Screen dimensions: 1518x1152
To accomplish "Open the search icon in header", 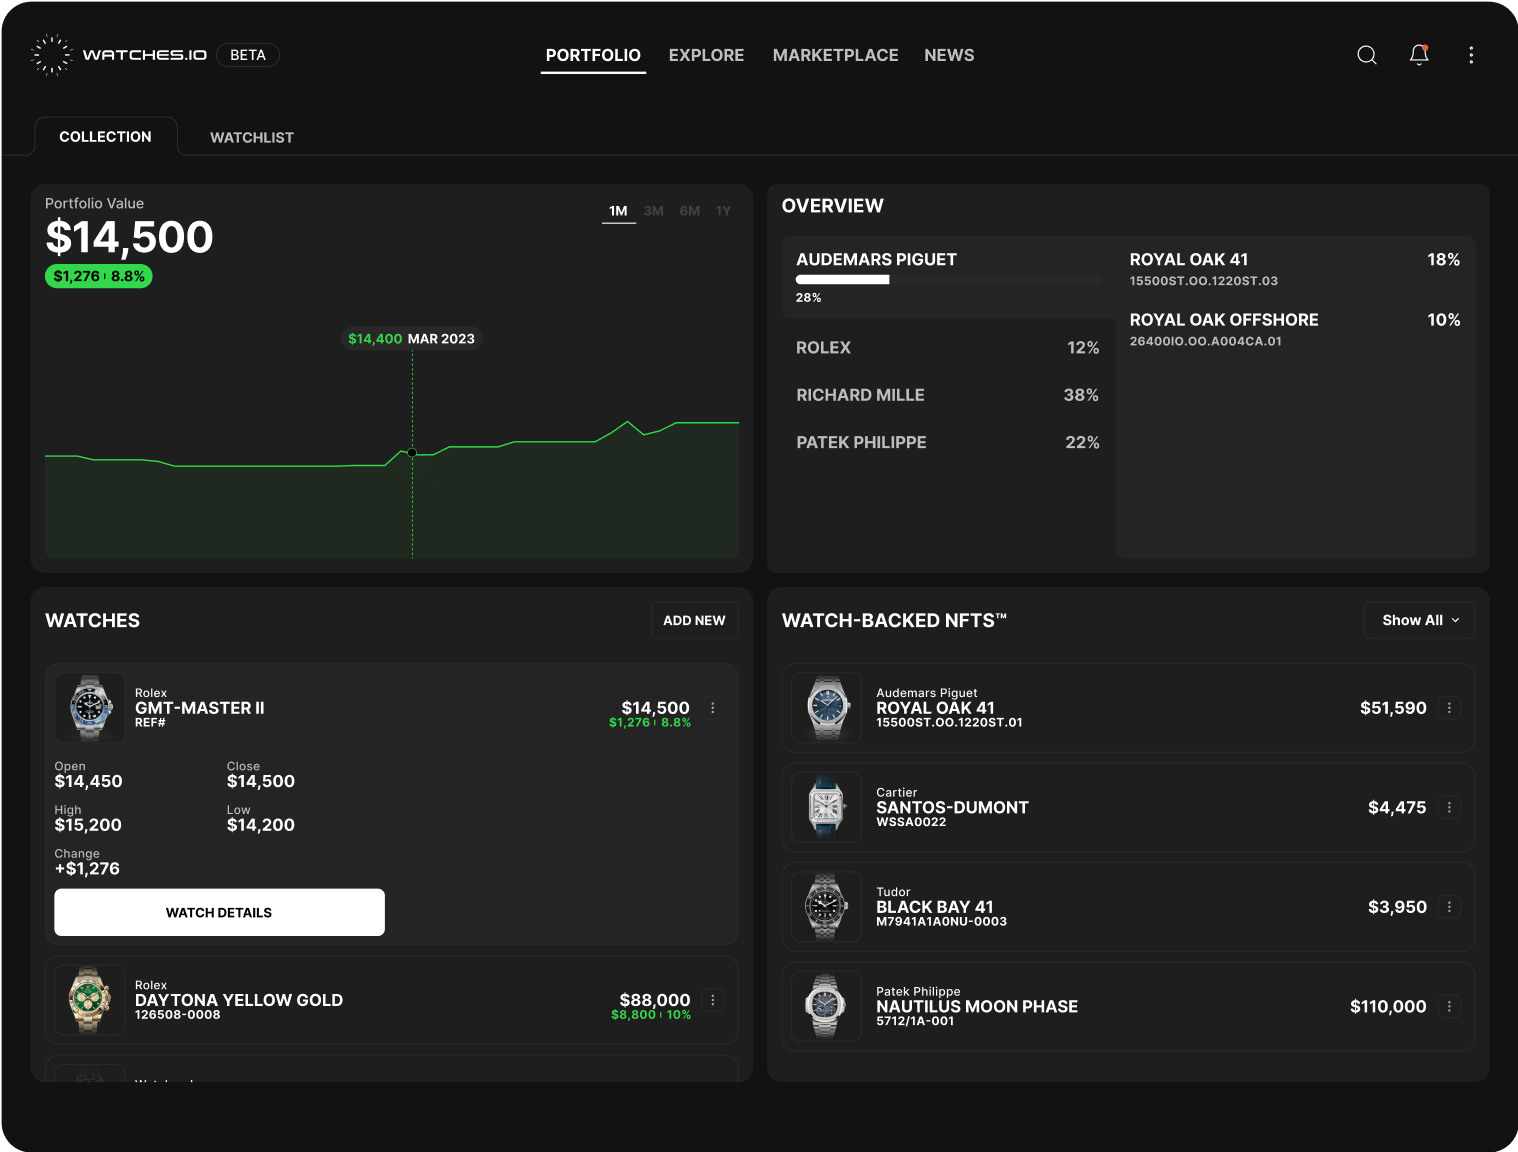I will click(1367, 55).
